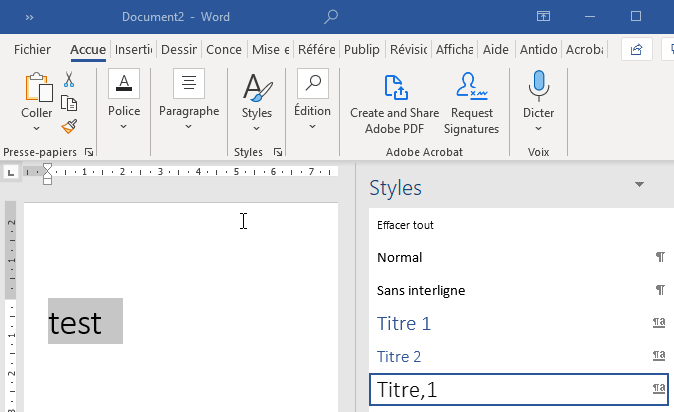This screenshot has width=674, height=412.
Task: Click the share icon at ribbon right
Action: pyautogui.click(x=637, y=49)
